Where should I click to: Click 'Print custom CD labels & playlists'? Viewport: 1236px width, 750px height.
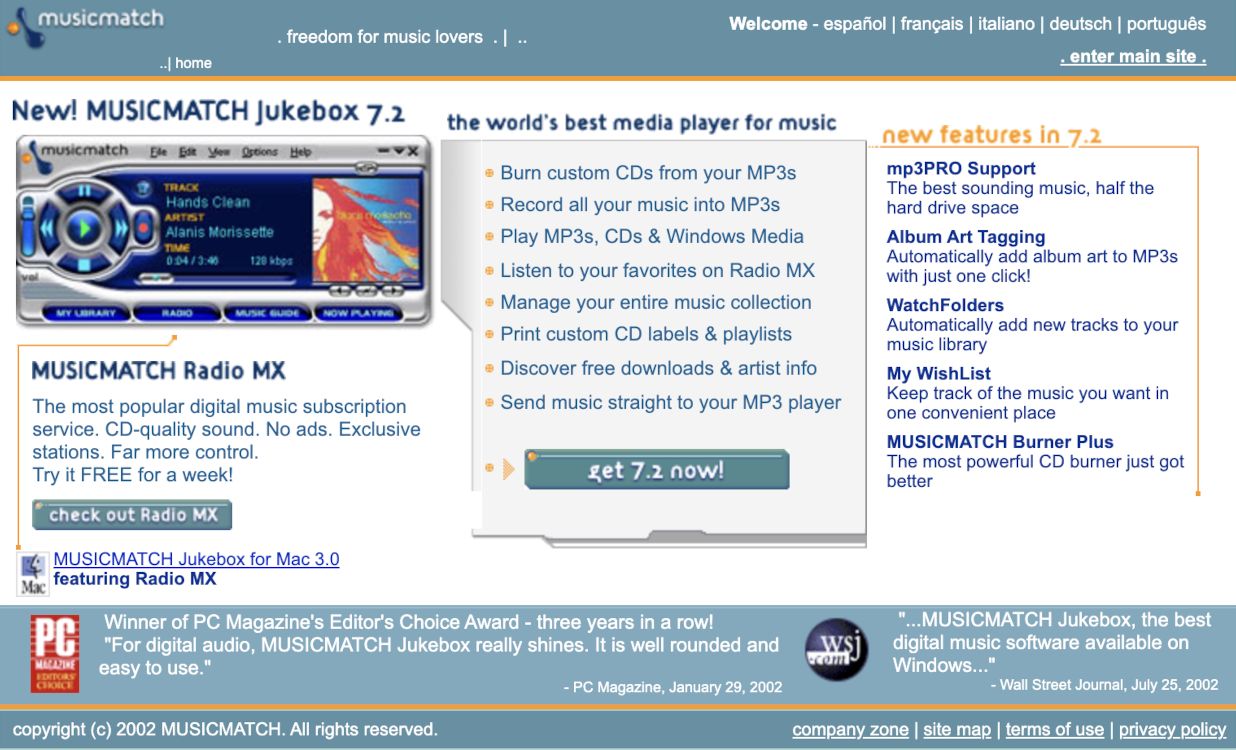click(x=646, y=334)
